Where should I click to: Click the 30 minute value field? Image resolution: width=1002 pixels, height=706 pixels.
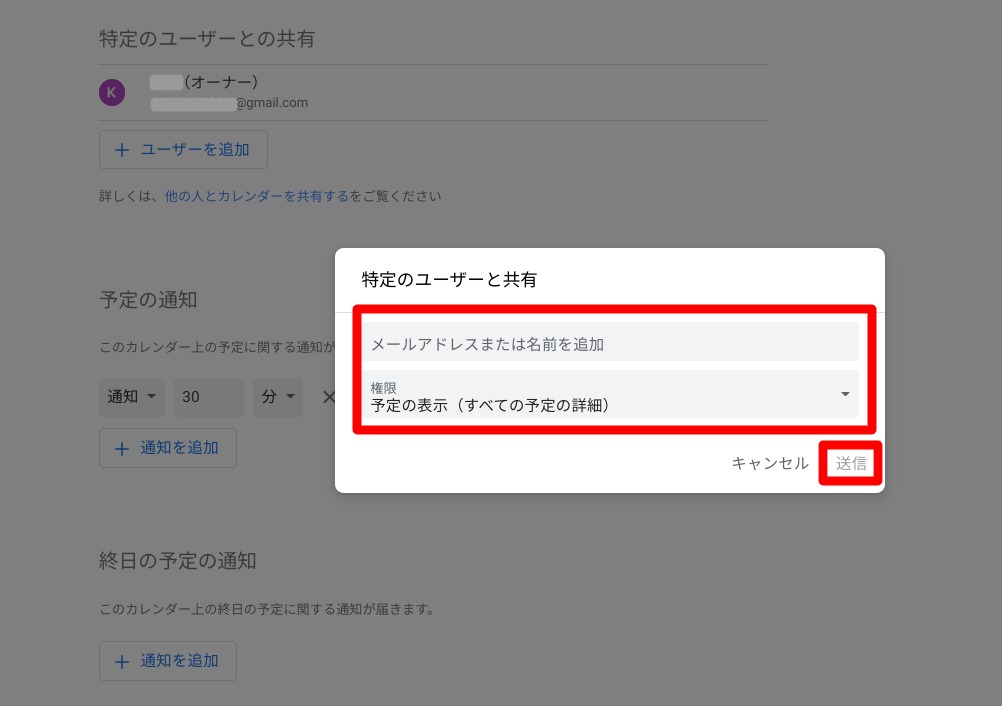click(208, 397)
